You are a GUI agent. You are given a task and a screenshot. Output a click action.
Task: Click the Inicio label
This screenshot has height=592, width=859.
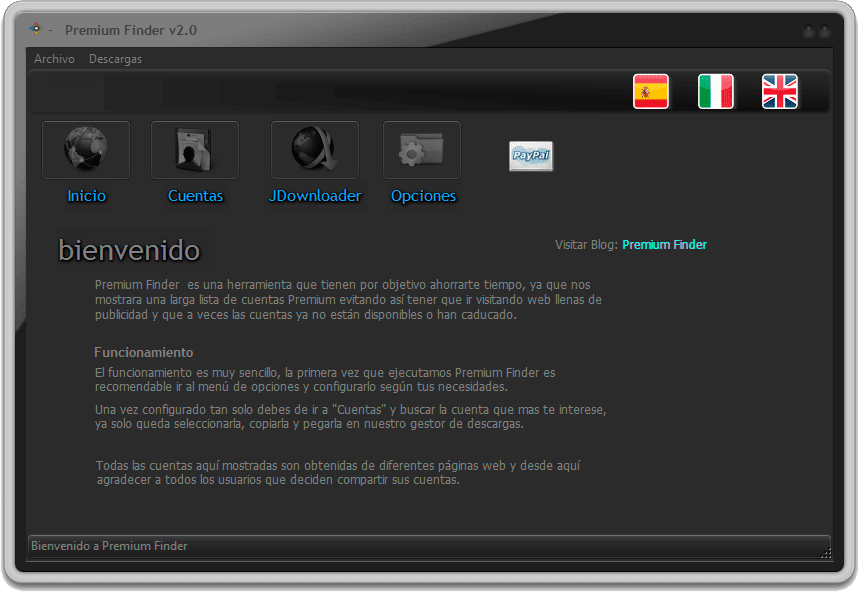pyautogui.click(x=87, y=196)
